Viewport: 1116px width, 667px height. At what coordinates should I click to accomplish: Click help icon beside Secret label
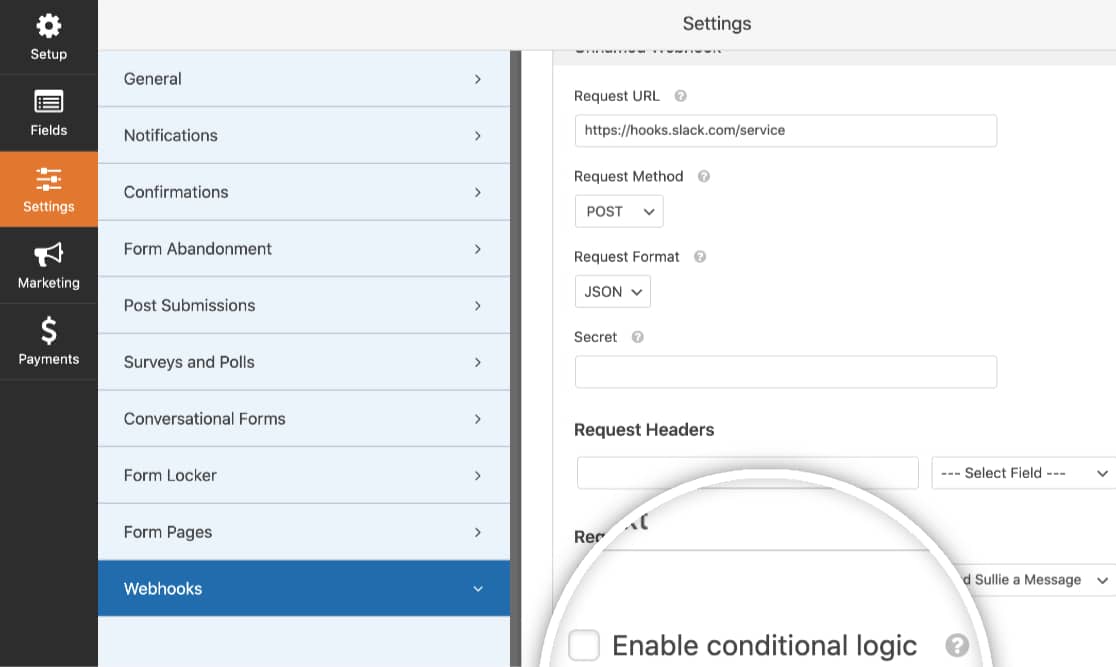(x=638, y=337)
